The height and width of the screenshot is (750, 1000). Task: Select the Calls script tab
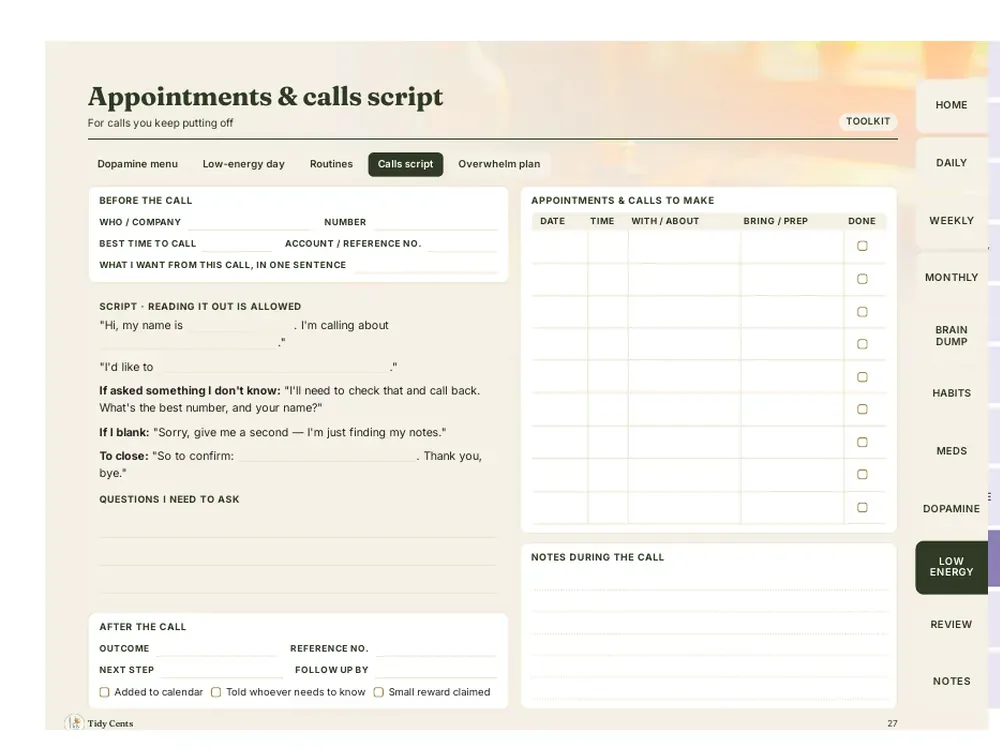[x=406, y=164]
